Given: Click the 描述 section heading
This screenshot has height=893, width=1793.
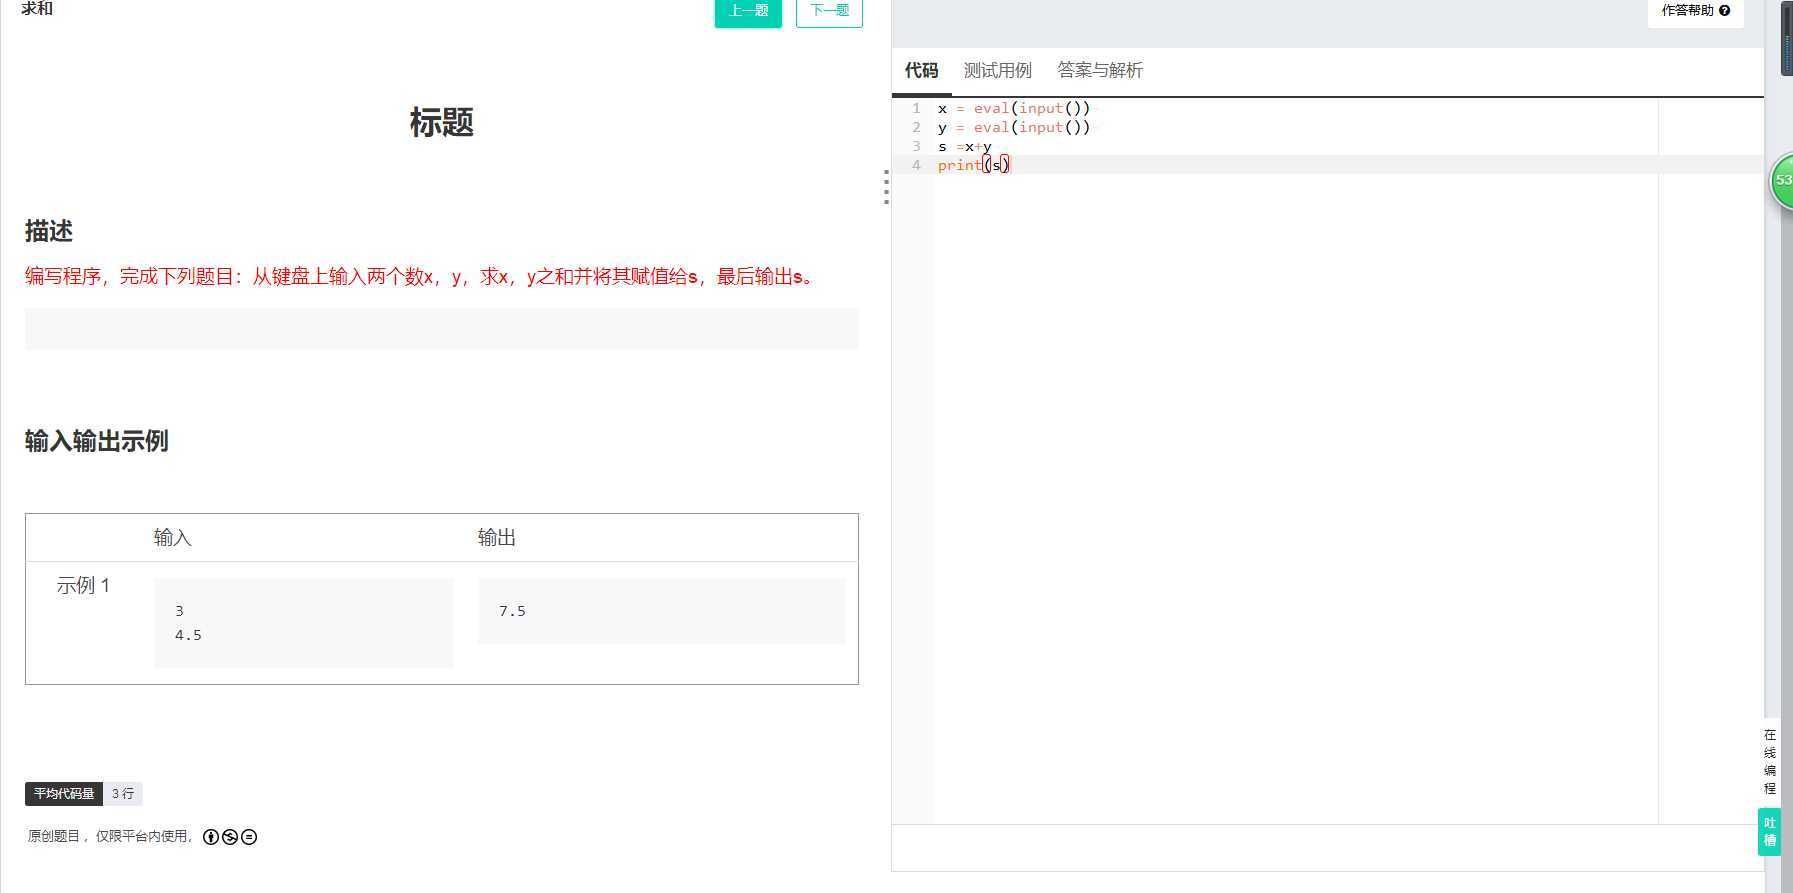Looking at the screenshot, I should (49, 231).
